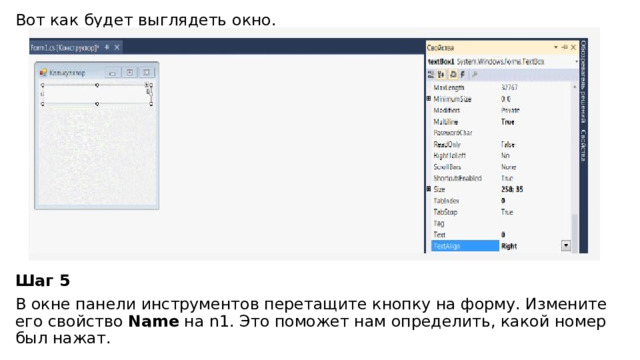Select the TabIndex property row

pos(502,201)
